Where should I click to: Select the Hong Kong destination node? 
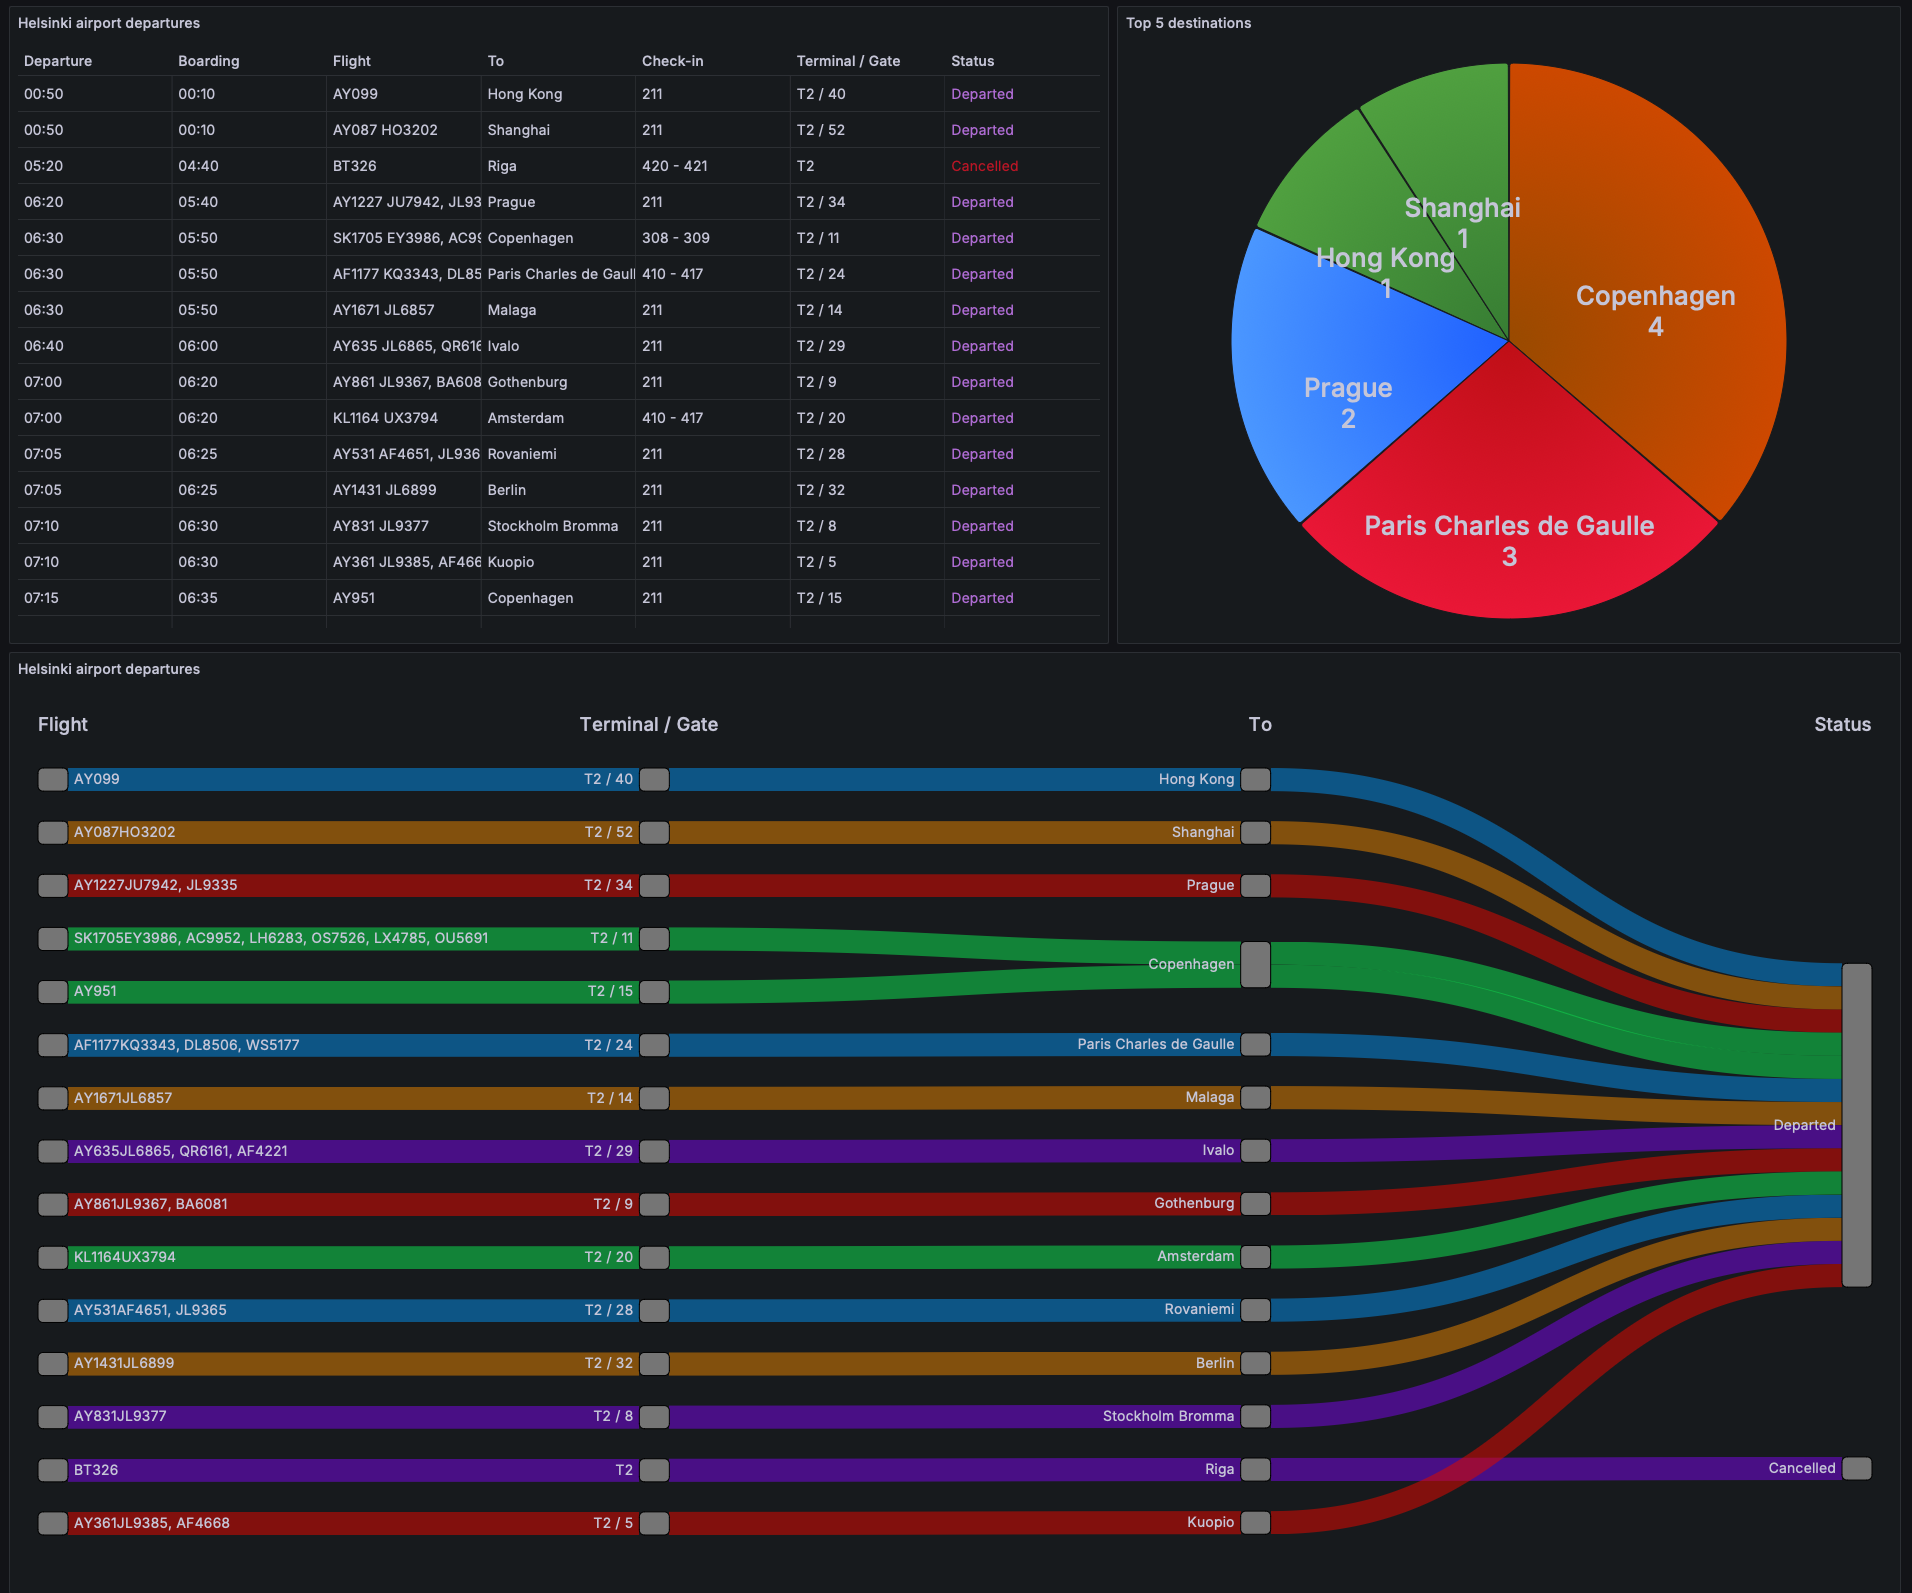(1256, 779)
